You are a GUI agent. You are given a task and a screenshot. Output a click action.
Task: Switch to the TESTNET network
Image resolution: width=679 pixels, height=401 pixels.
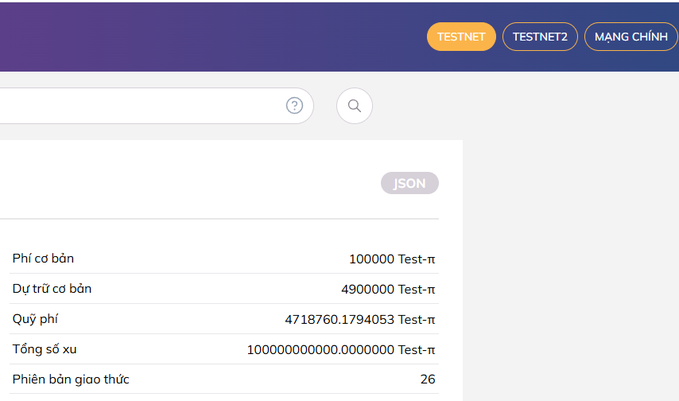pos(461,37)
